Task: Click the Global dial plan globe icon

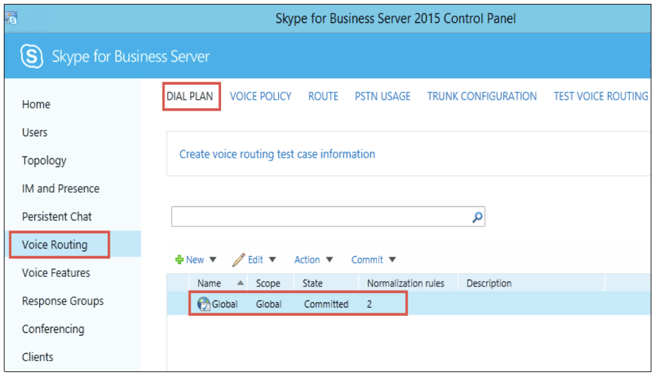Action: coord(204,304)
